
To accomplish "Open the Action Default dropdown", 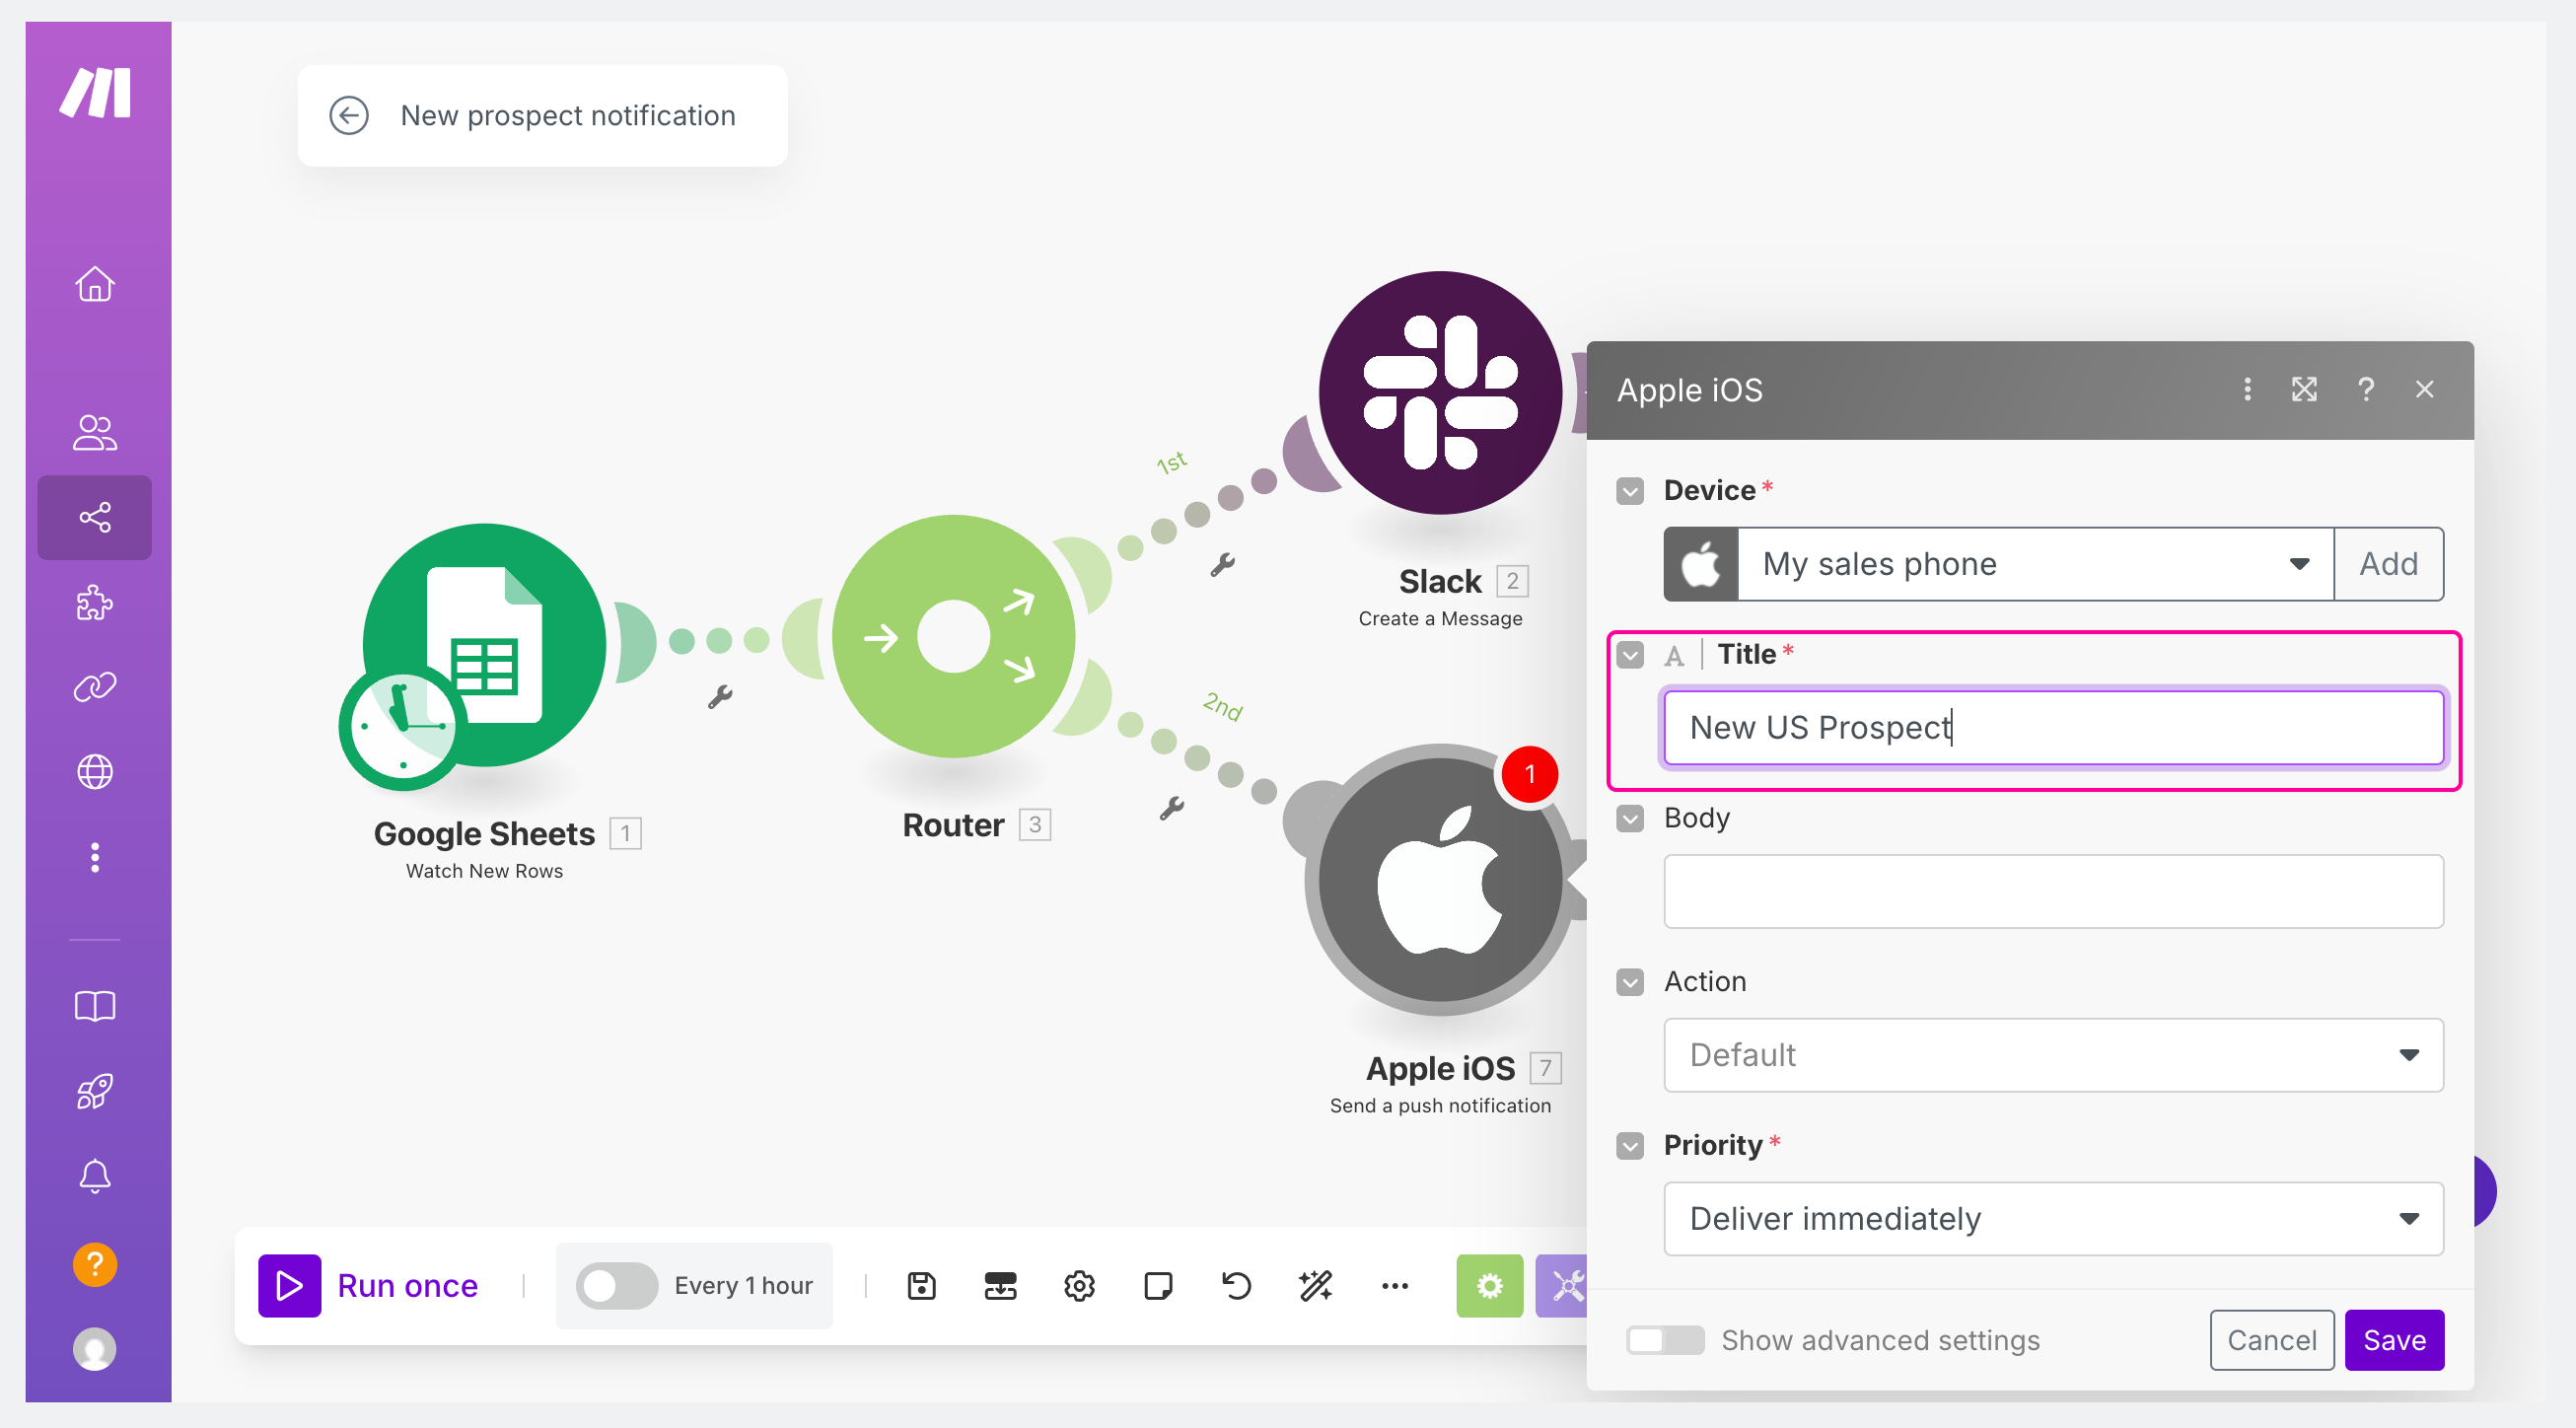I will point(2053,1055).
